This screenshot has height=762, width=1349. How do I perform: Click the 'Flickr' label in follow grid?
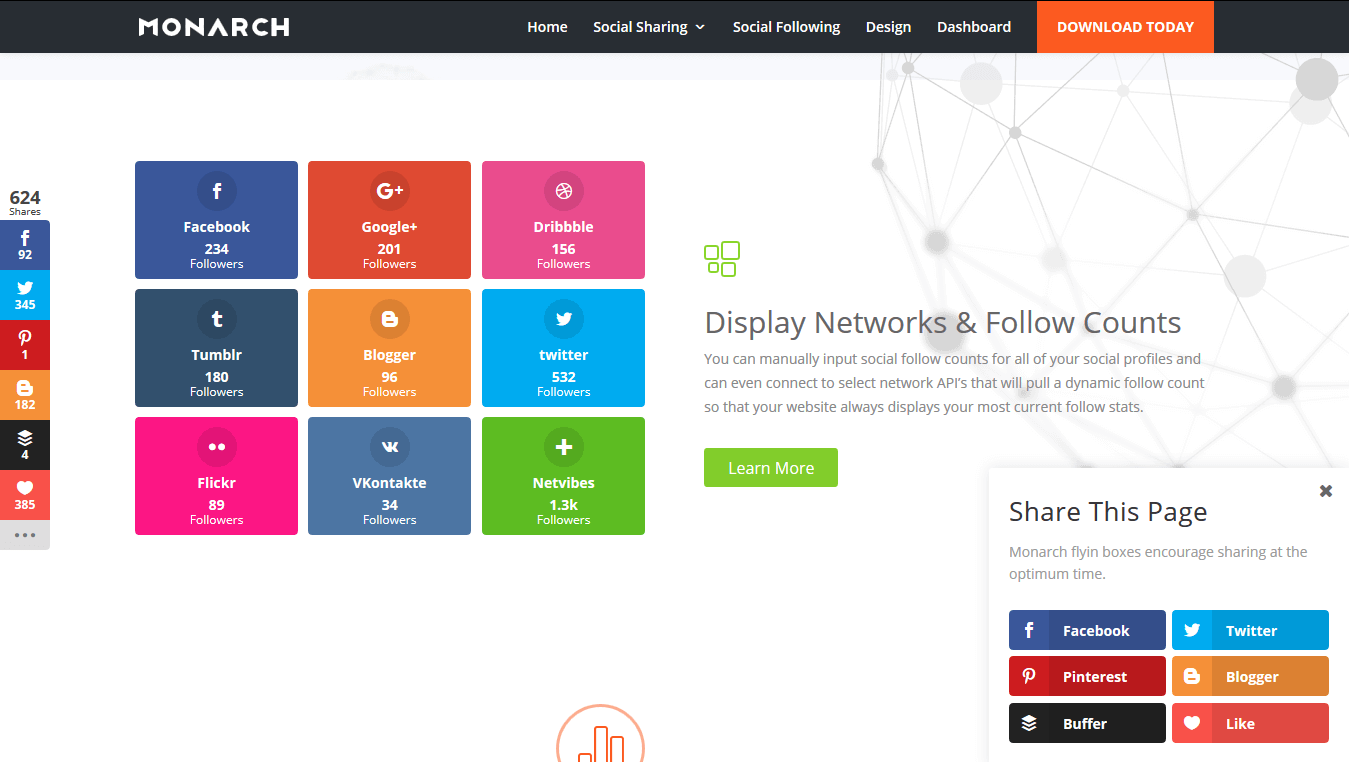217,483
